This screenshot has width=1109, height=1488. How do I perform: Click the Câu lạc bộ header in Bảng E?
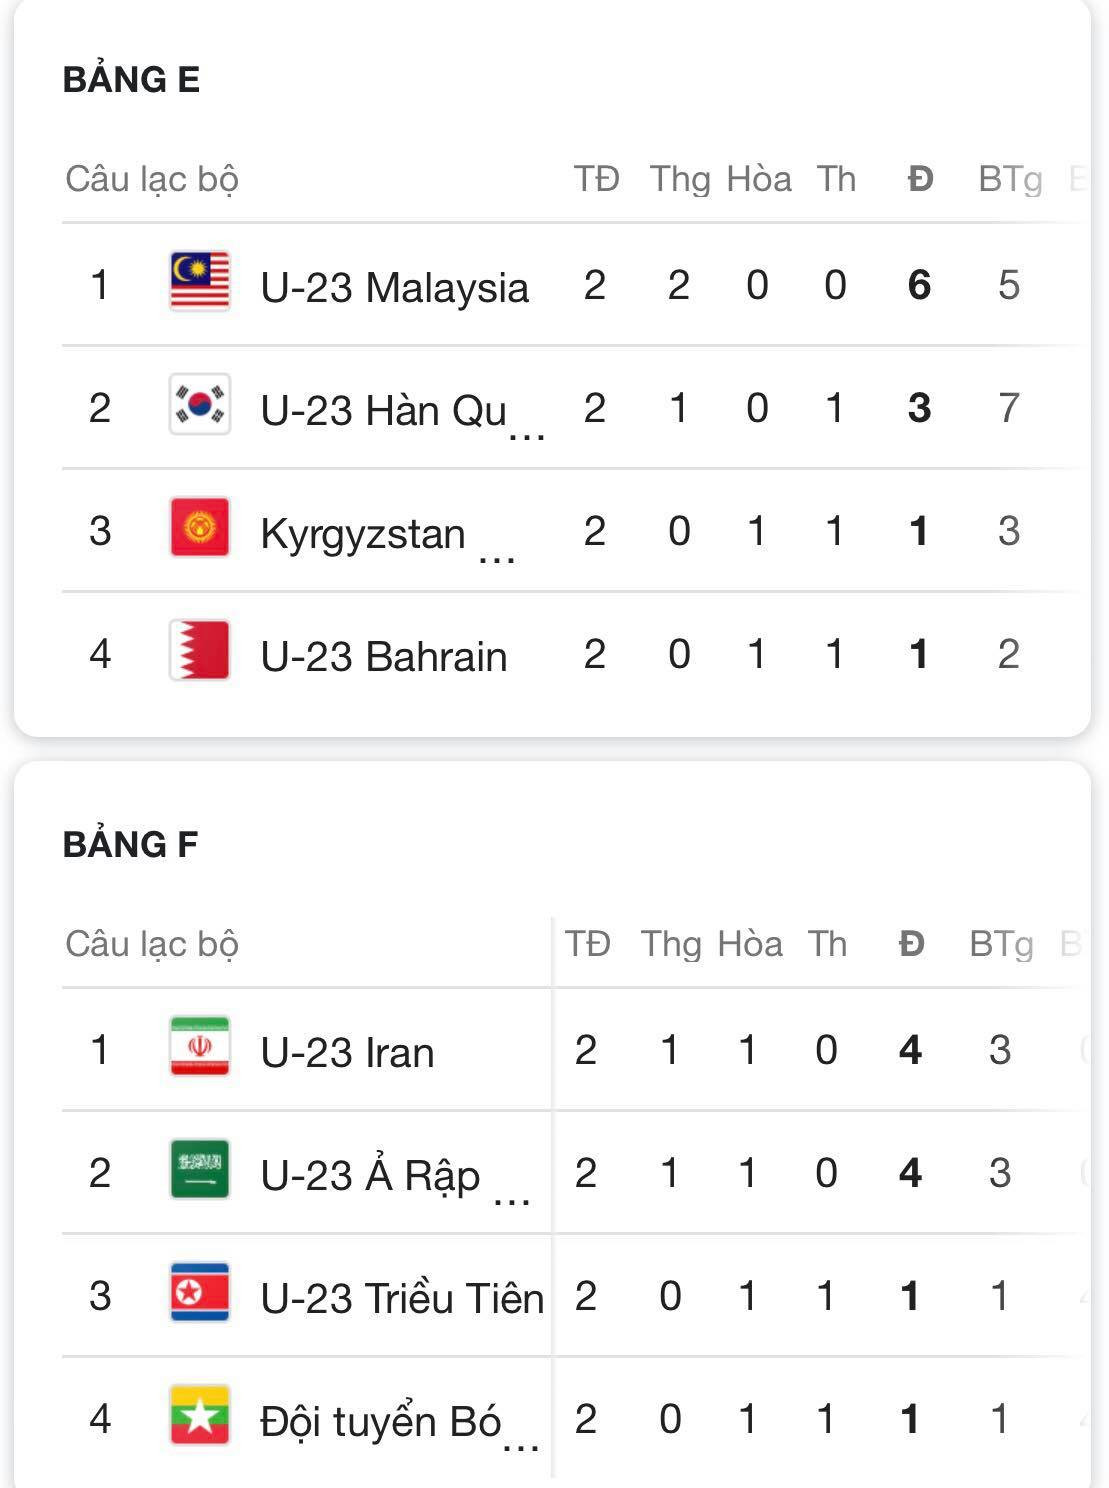click(x=152, y=180)
